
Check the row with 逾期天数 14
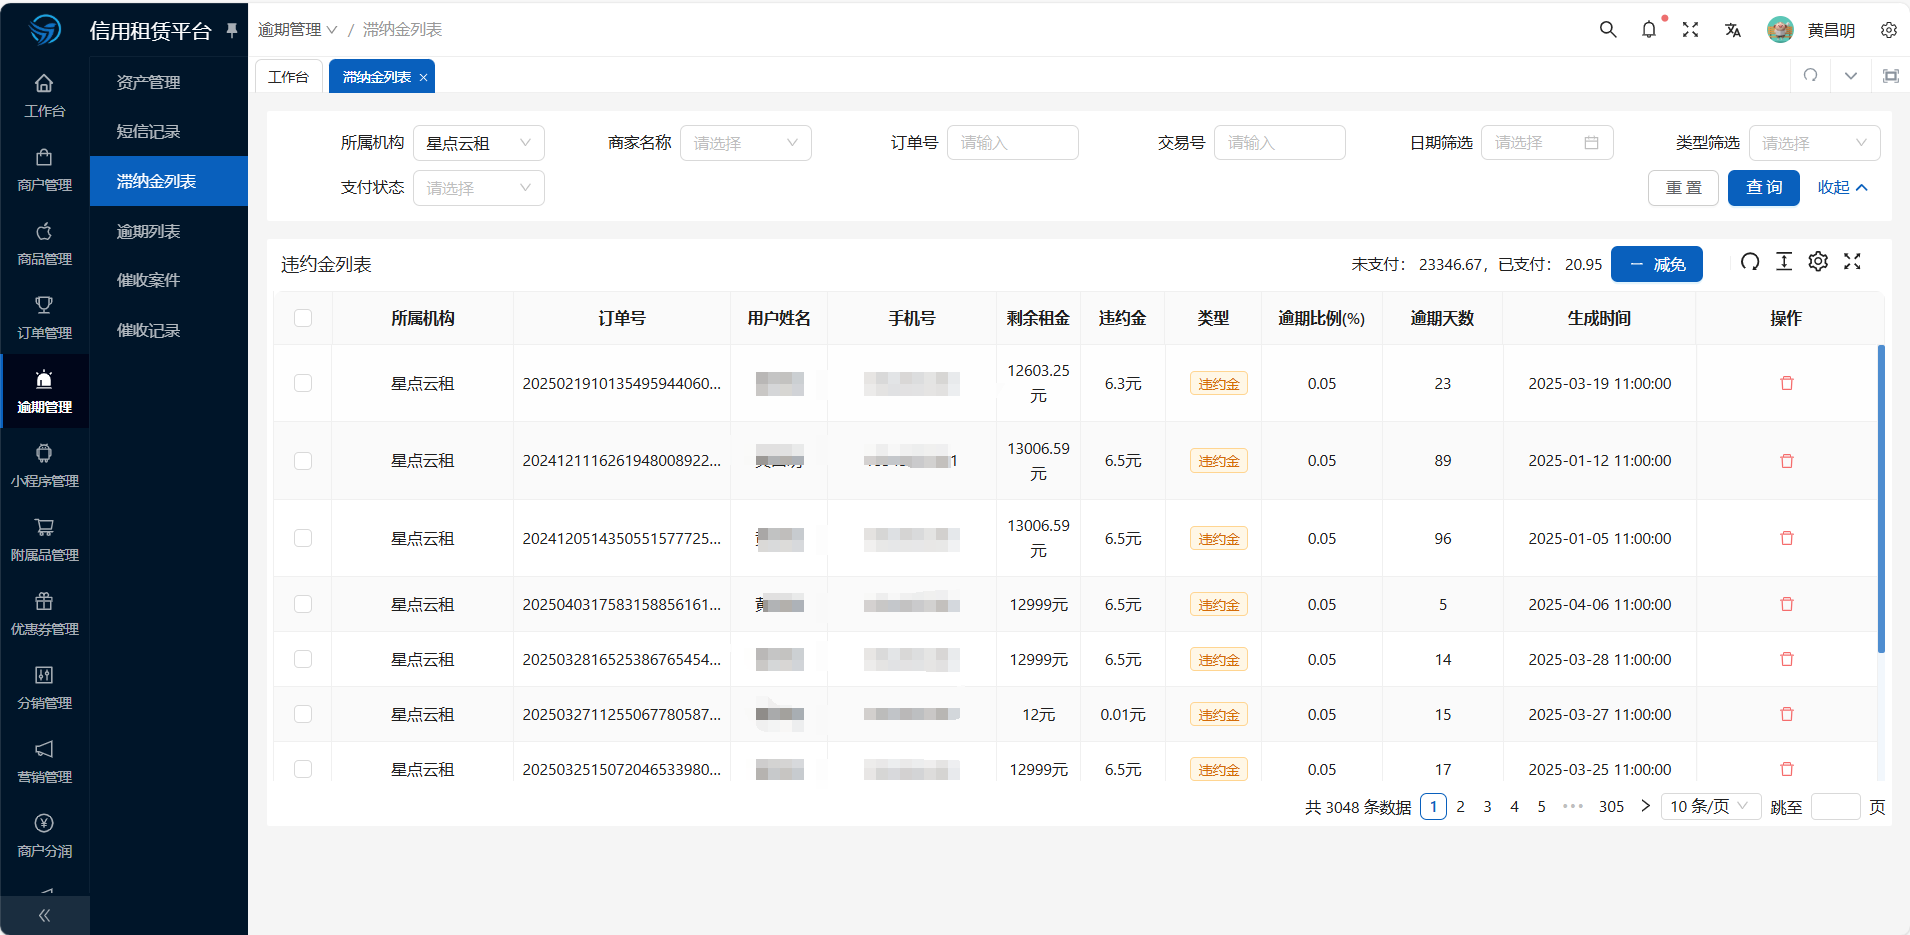click(x=303, y=660)
